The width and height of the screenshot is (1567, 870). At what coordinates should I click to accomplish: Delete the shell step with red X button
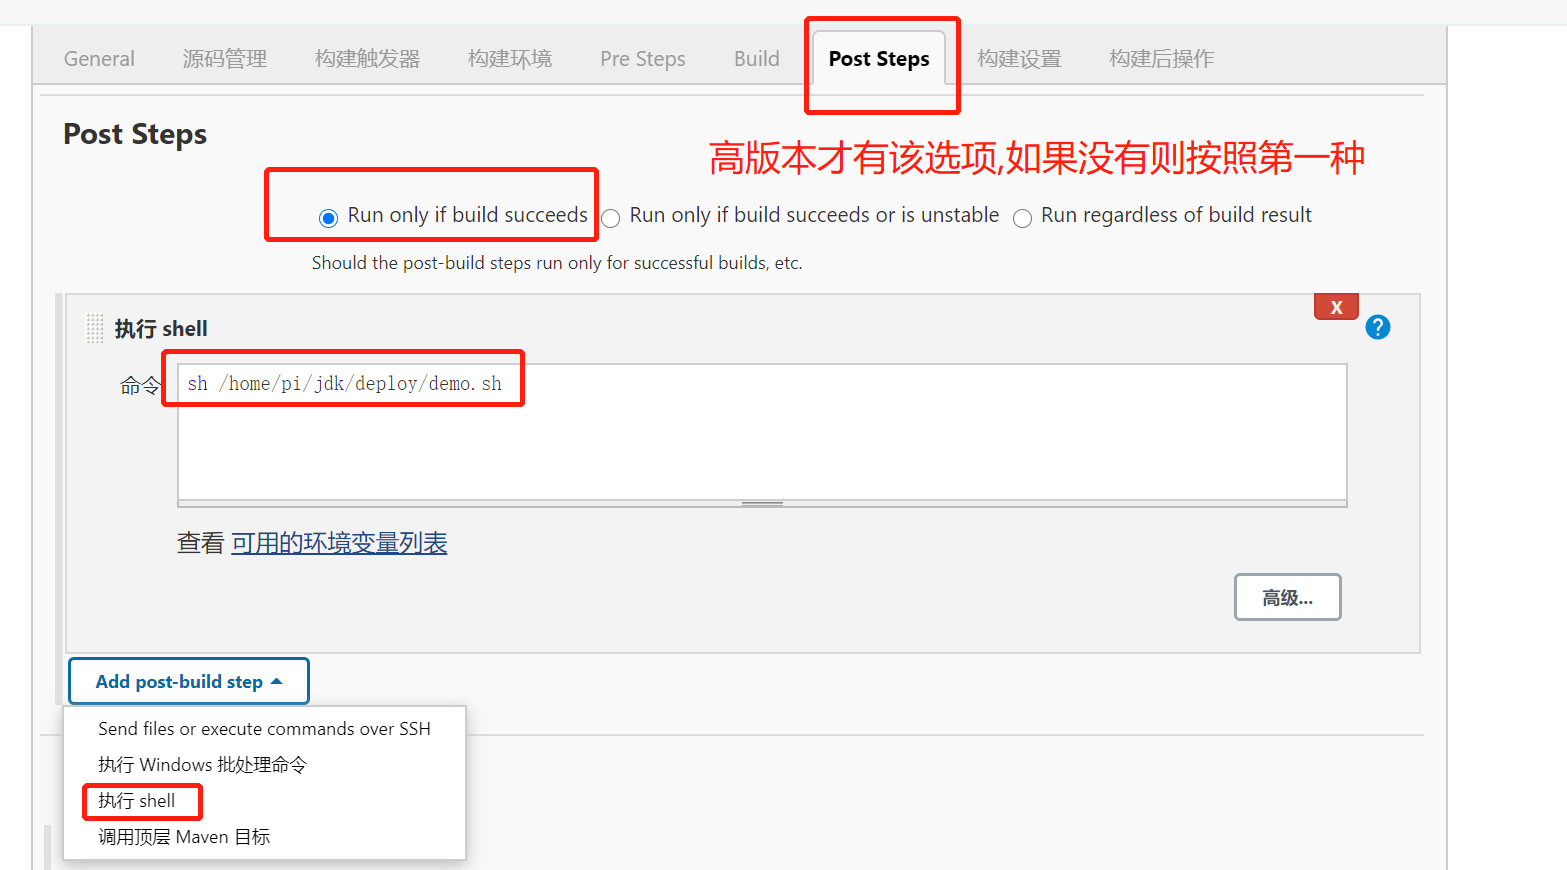(x=1335, y=307)
